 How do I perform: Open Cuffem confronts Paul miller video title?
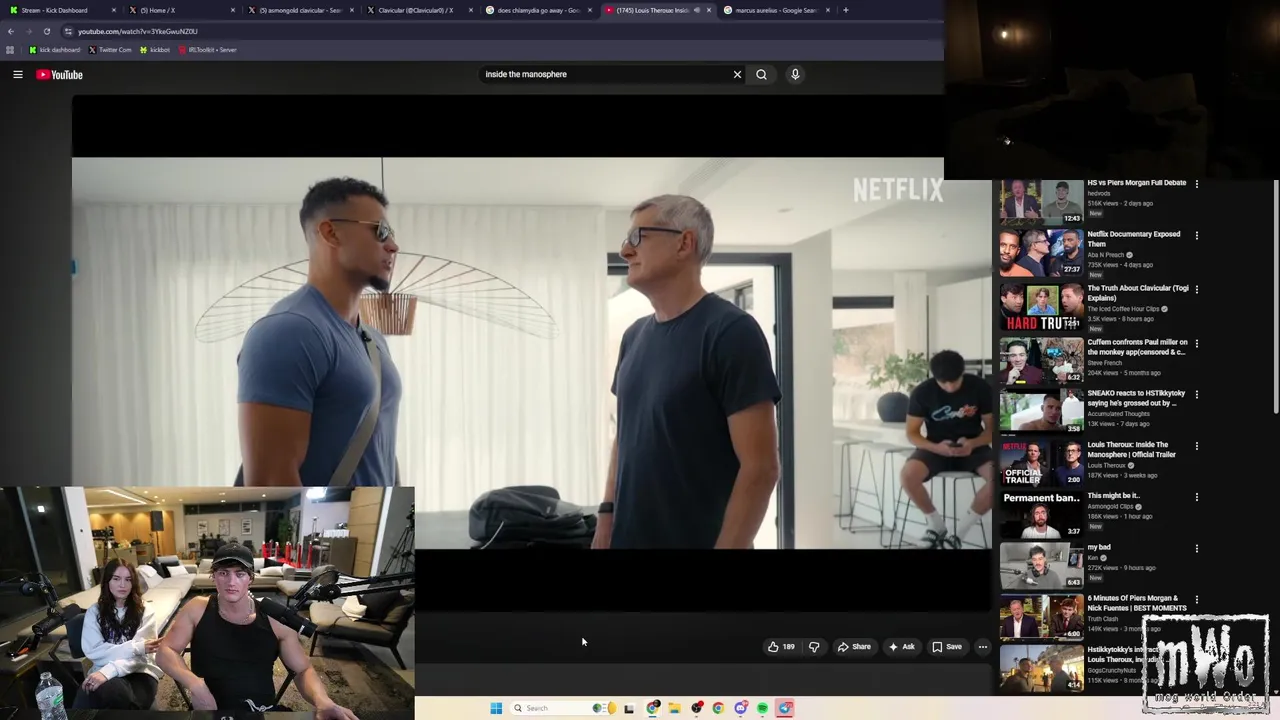[x=1137, y=347]
